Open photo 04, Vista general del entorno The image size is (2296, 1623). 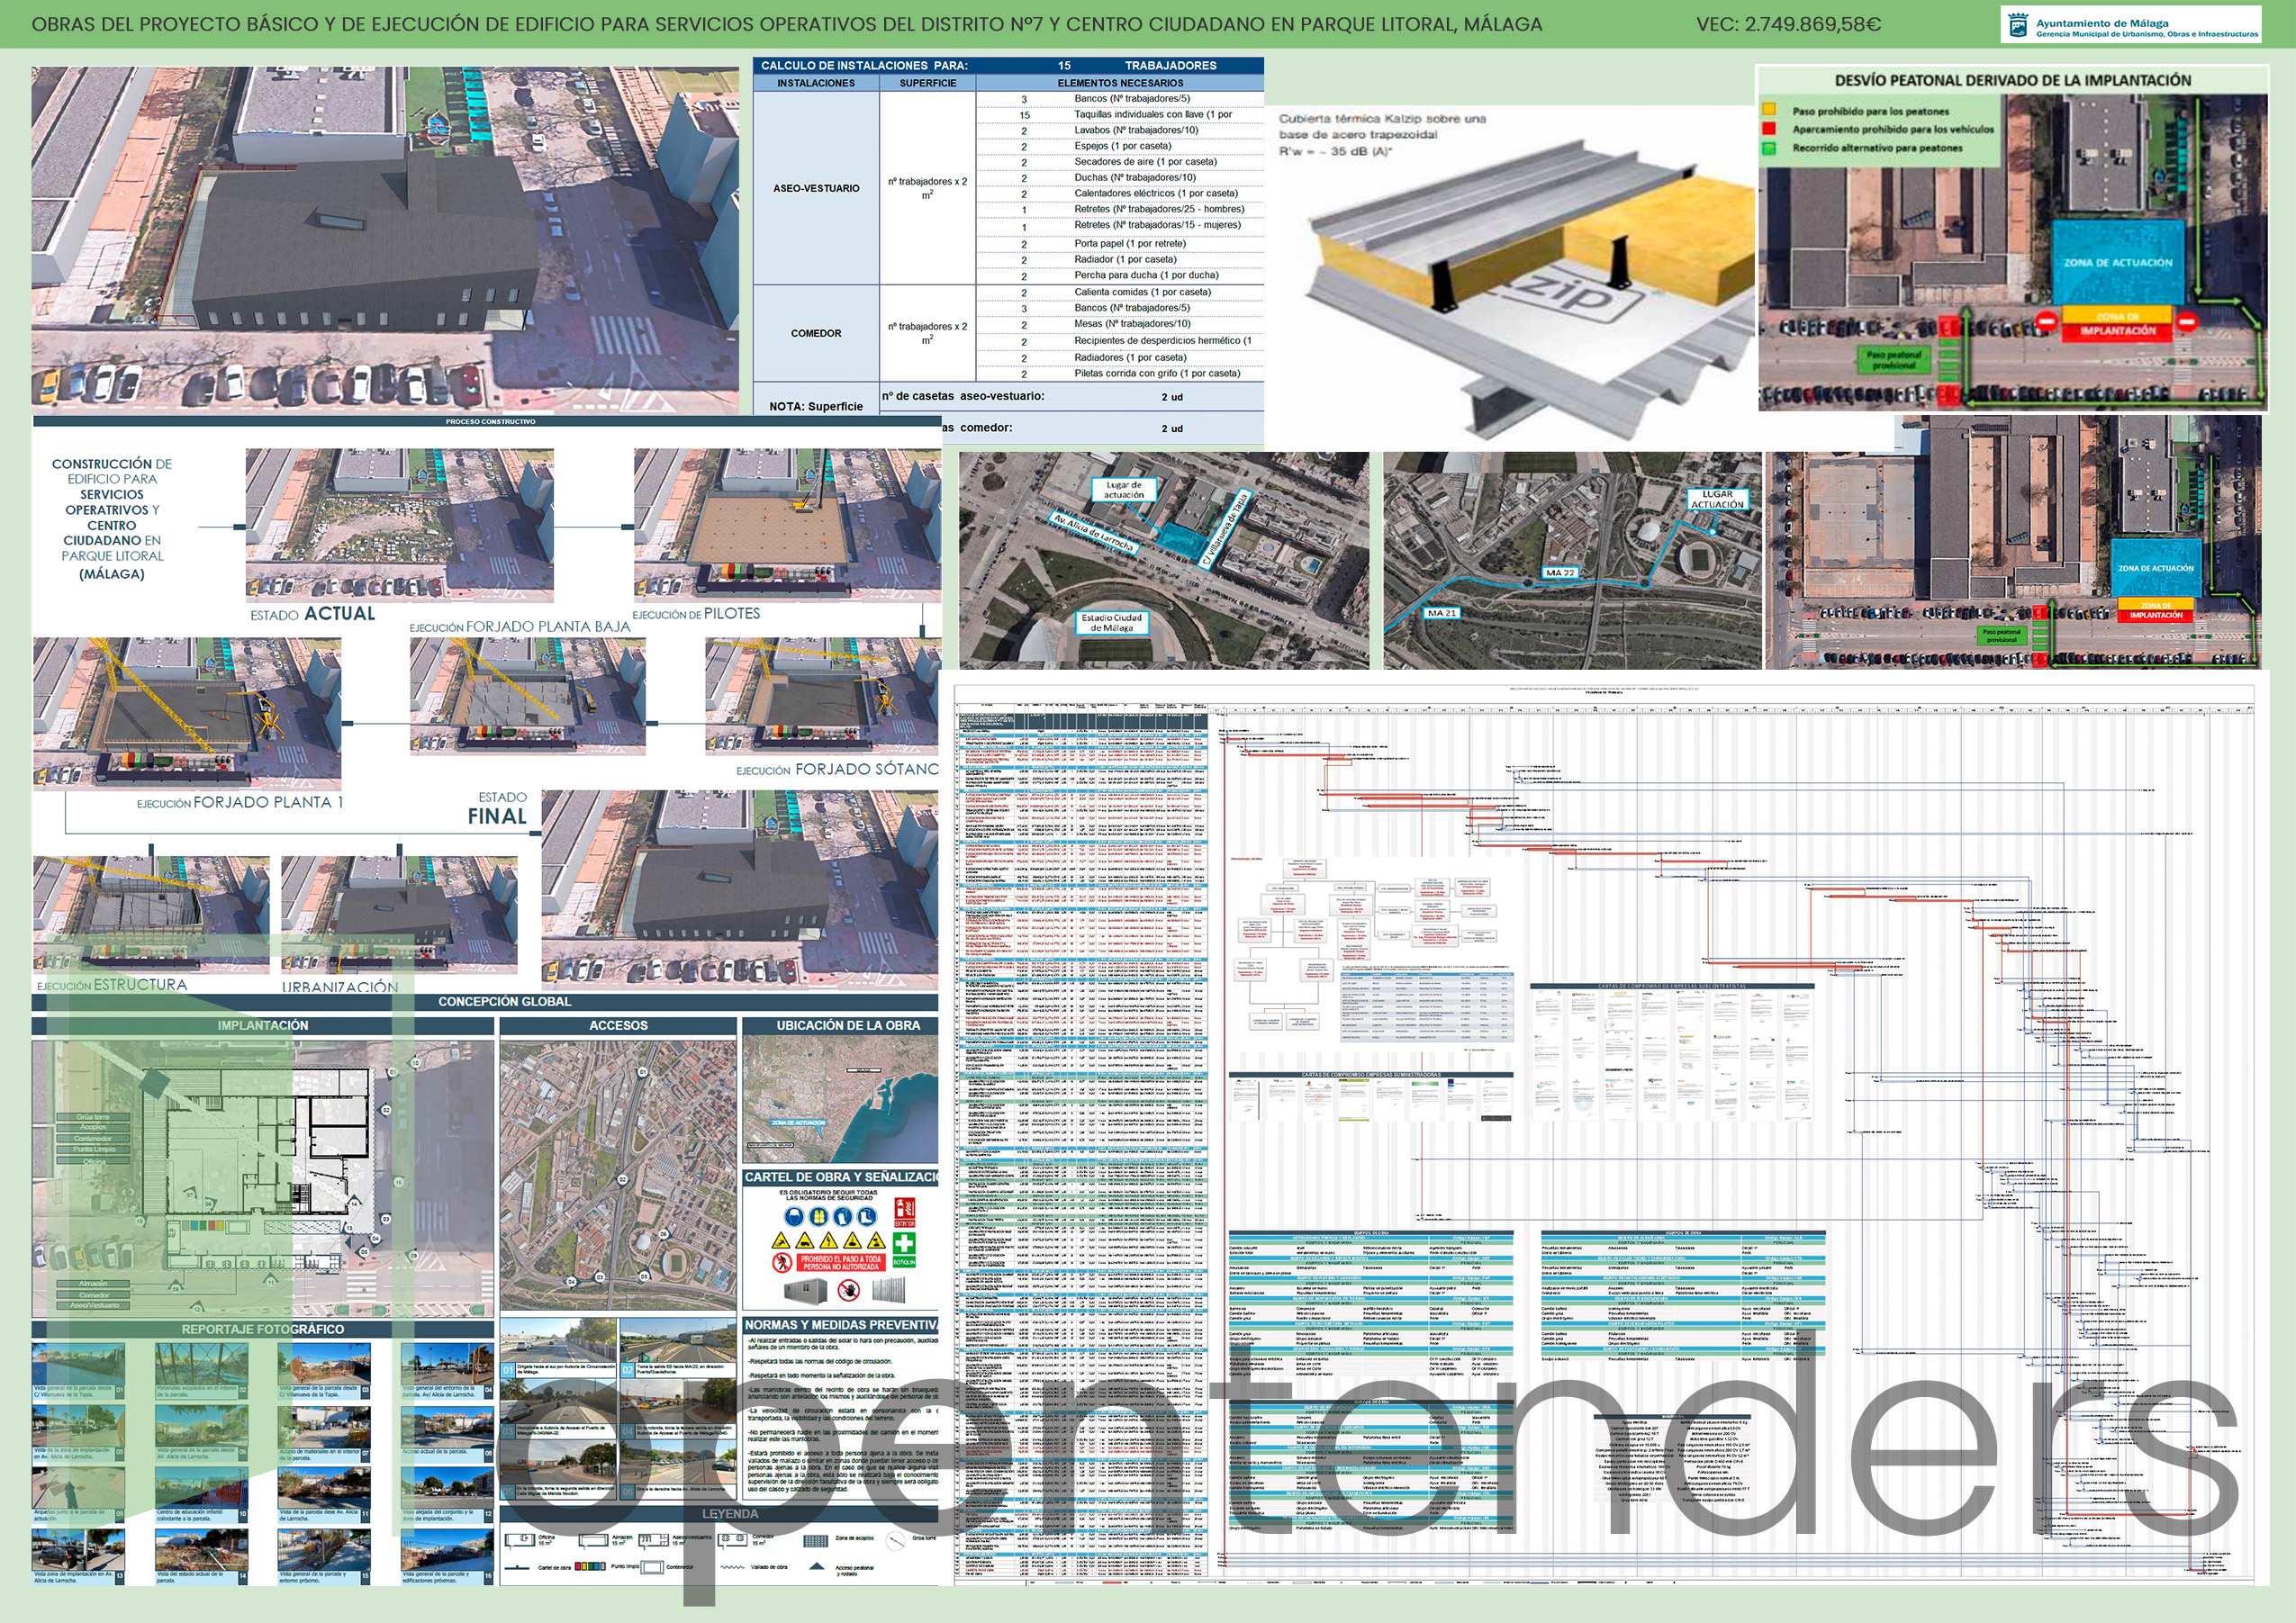pyautogui.click(x=447, y=1365)
